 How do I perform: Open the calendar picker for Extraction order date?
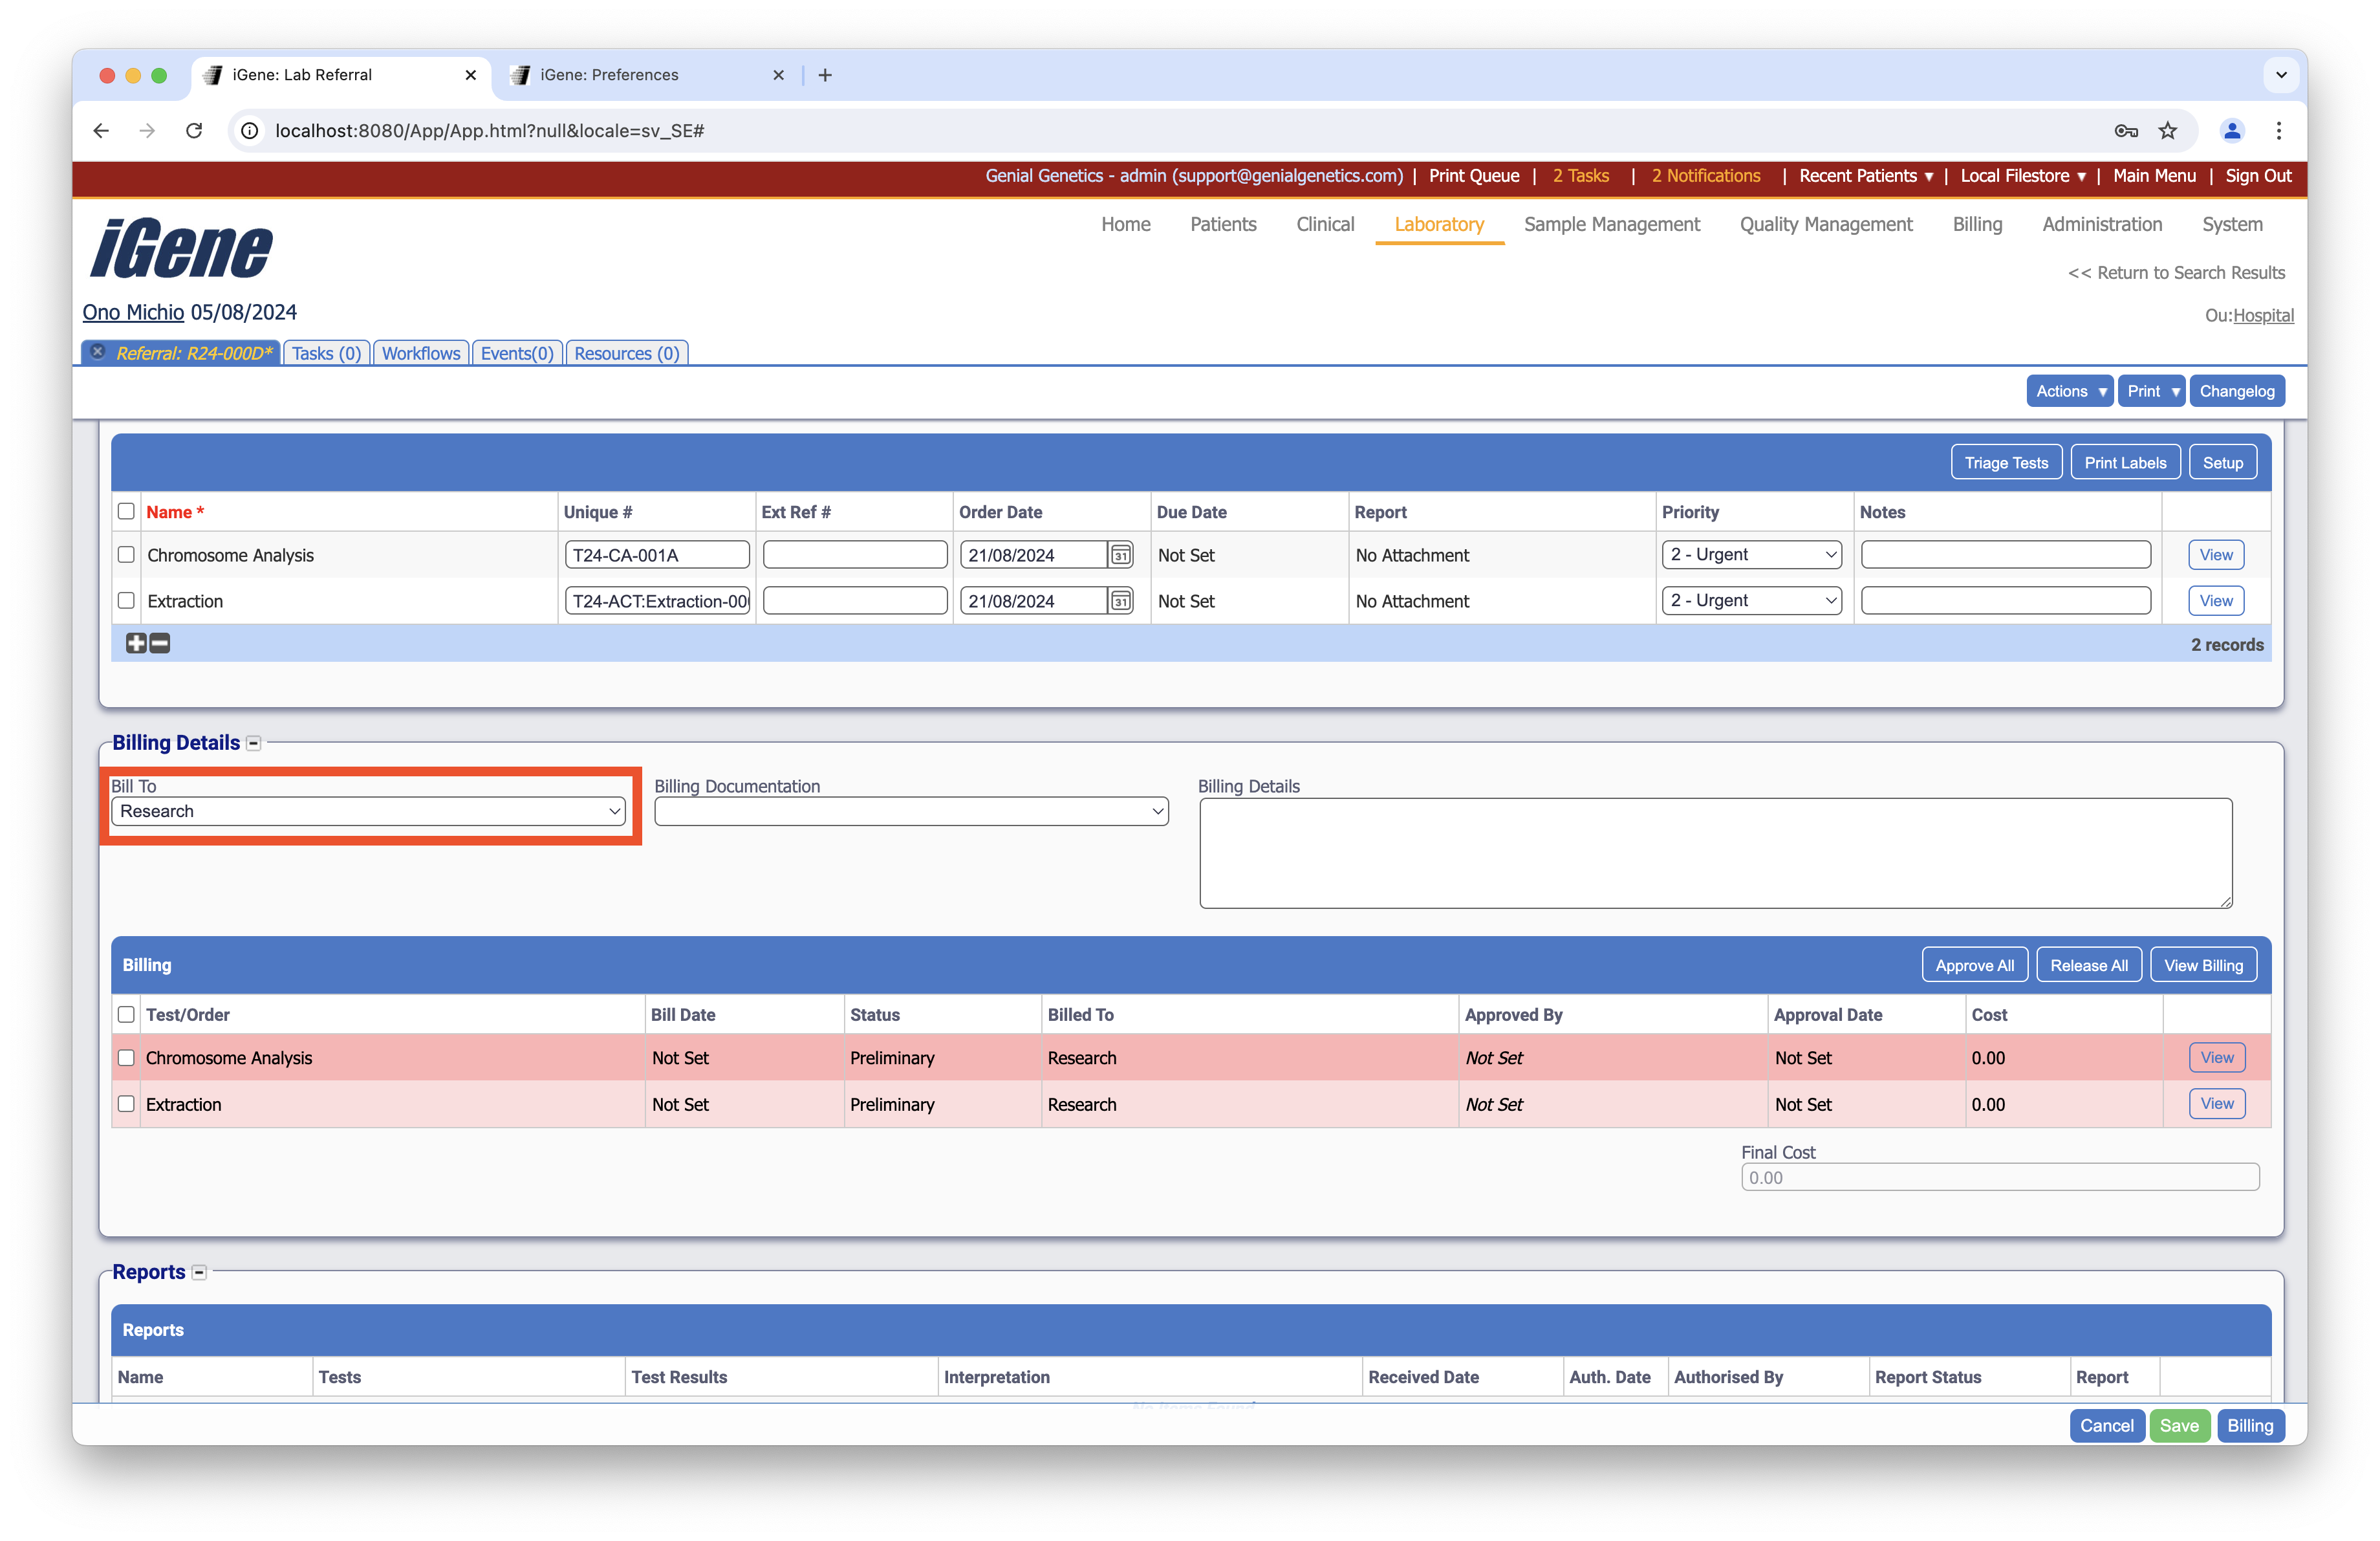[1121, 601]
